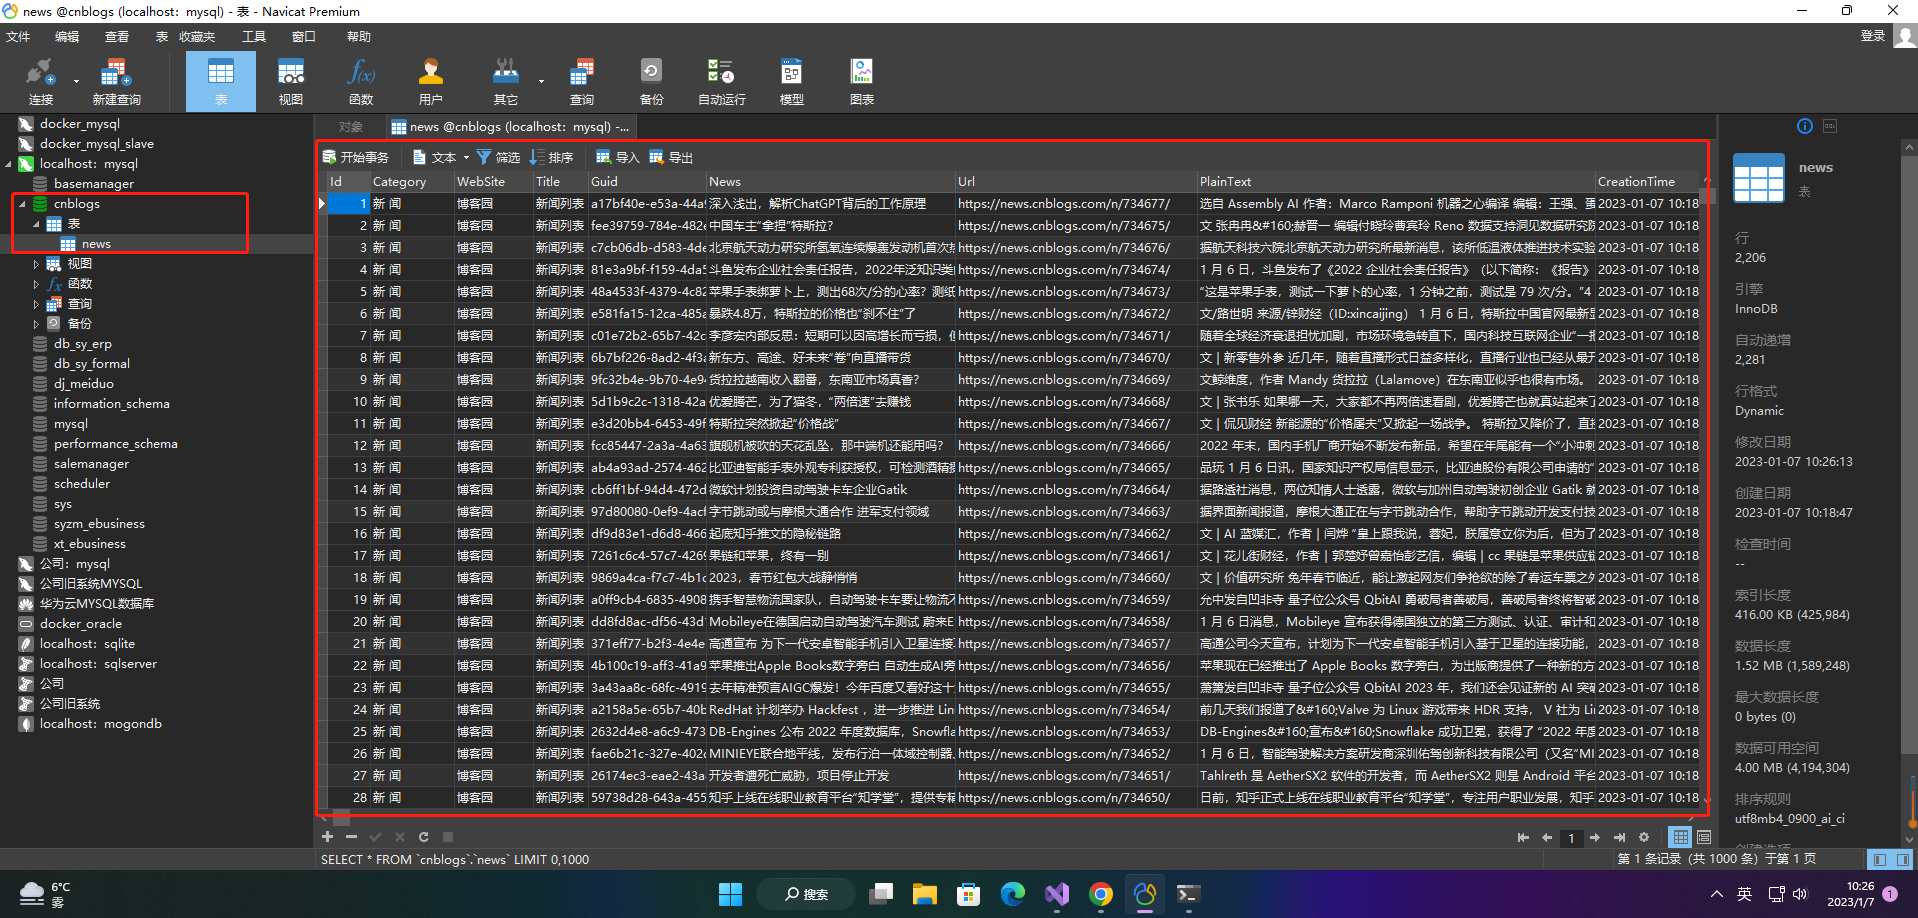Show the DDL panel icon
Image resolution: width=1918 pixels, height=918 pixels.
(1830, 126)
